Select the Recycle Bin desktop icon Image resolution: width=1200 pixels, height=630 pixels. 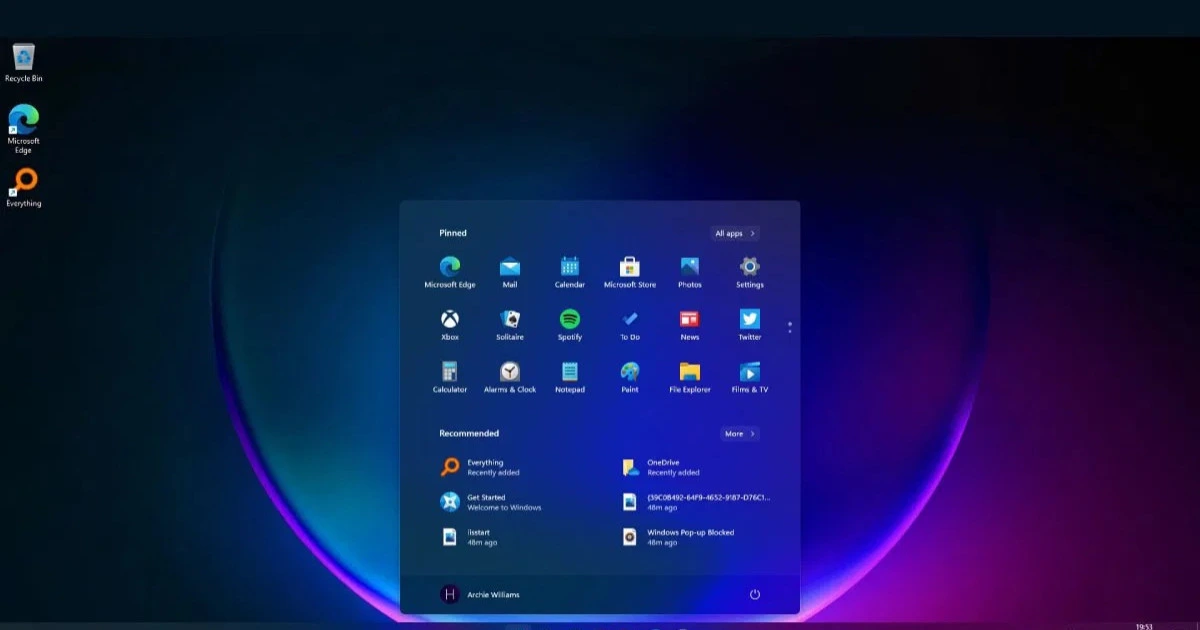pyautogui.click(x=24, y=62)
